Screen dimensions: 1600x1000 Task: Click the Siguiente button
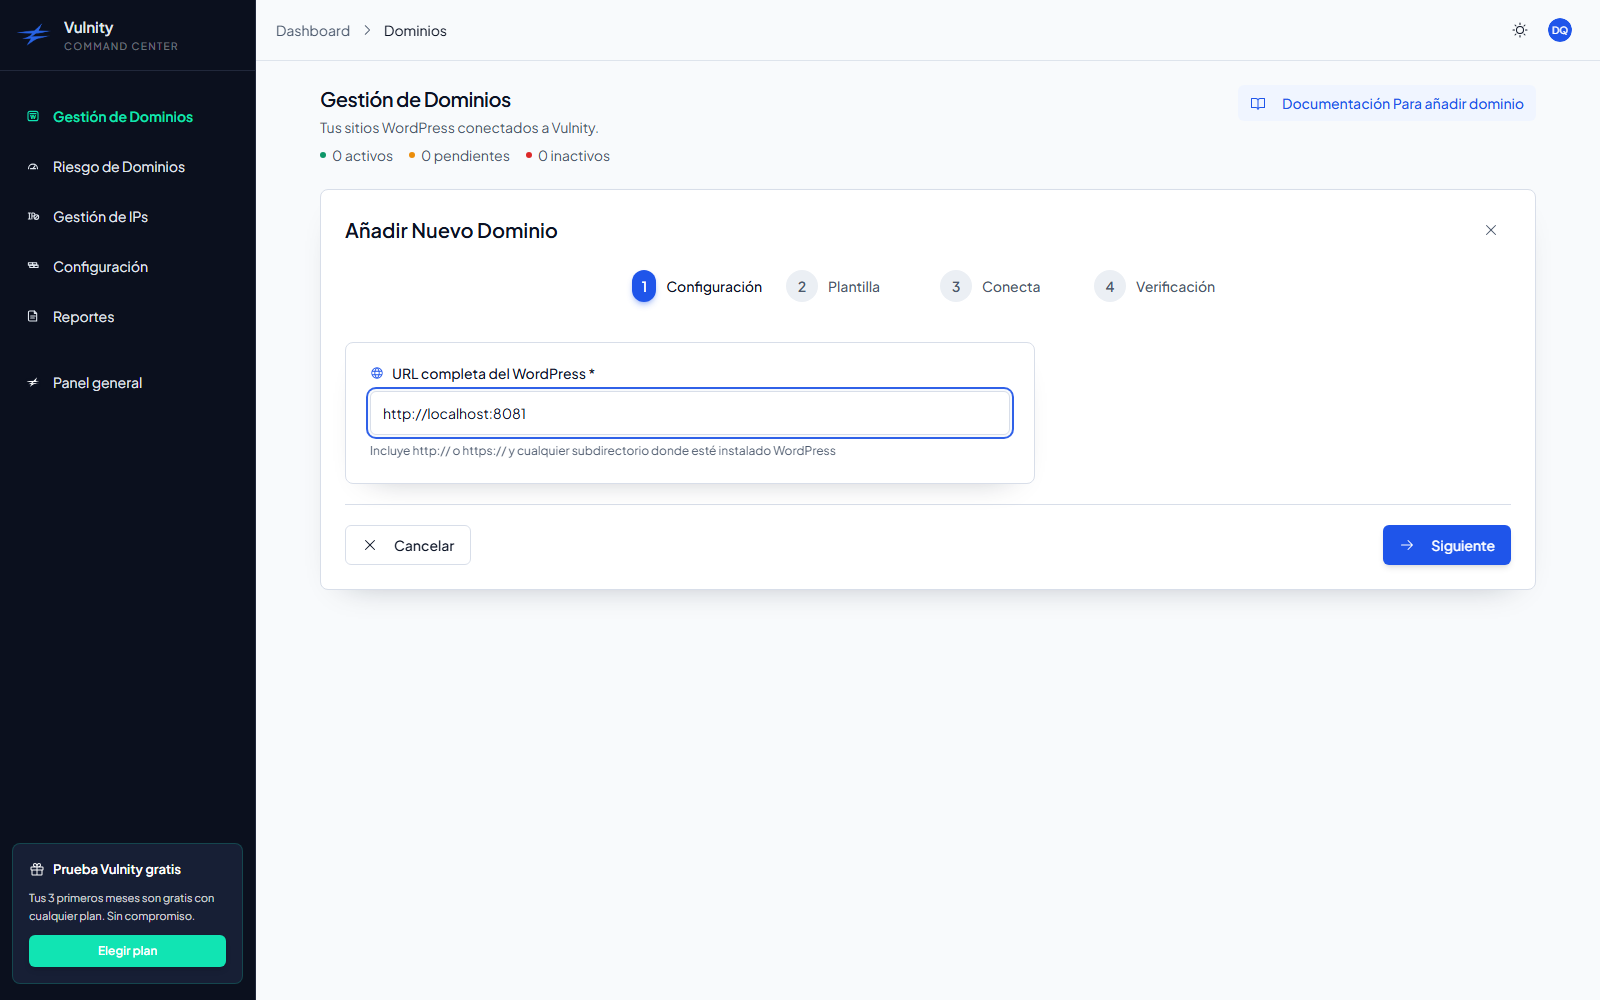(1446, 545)
